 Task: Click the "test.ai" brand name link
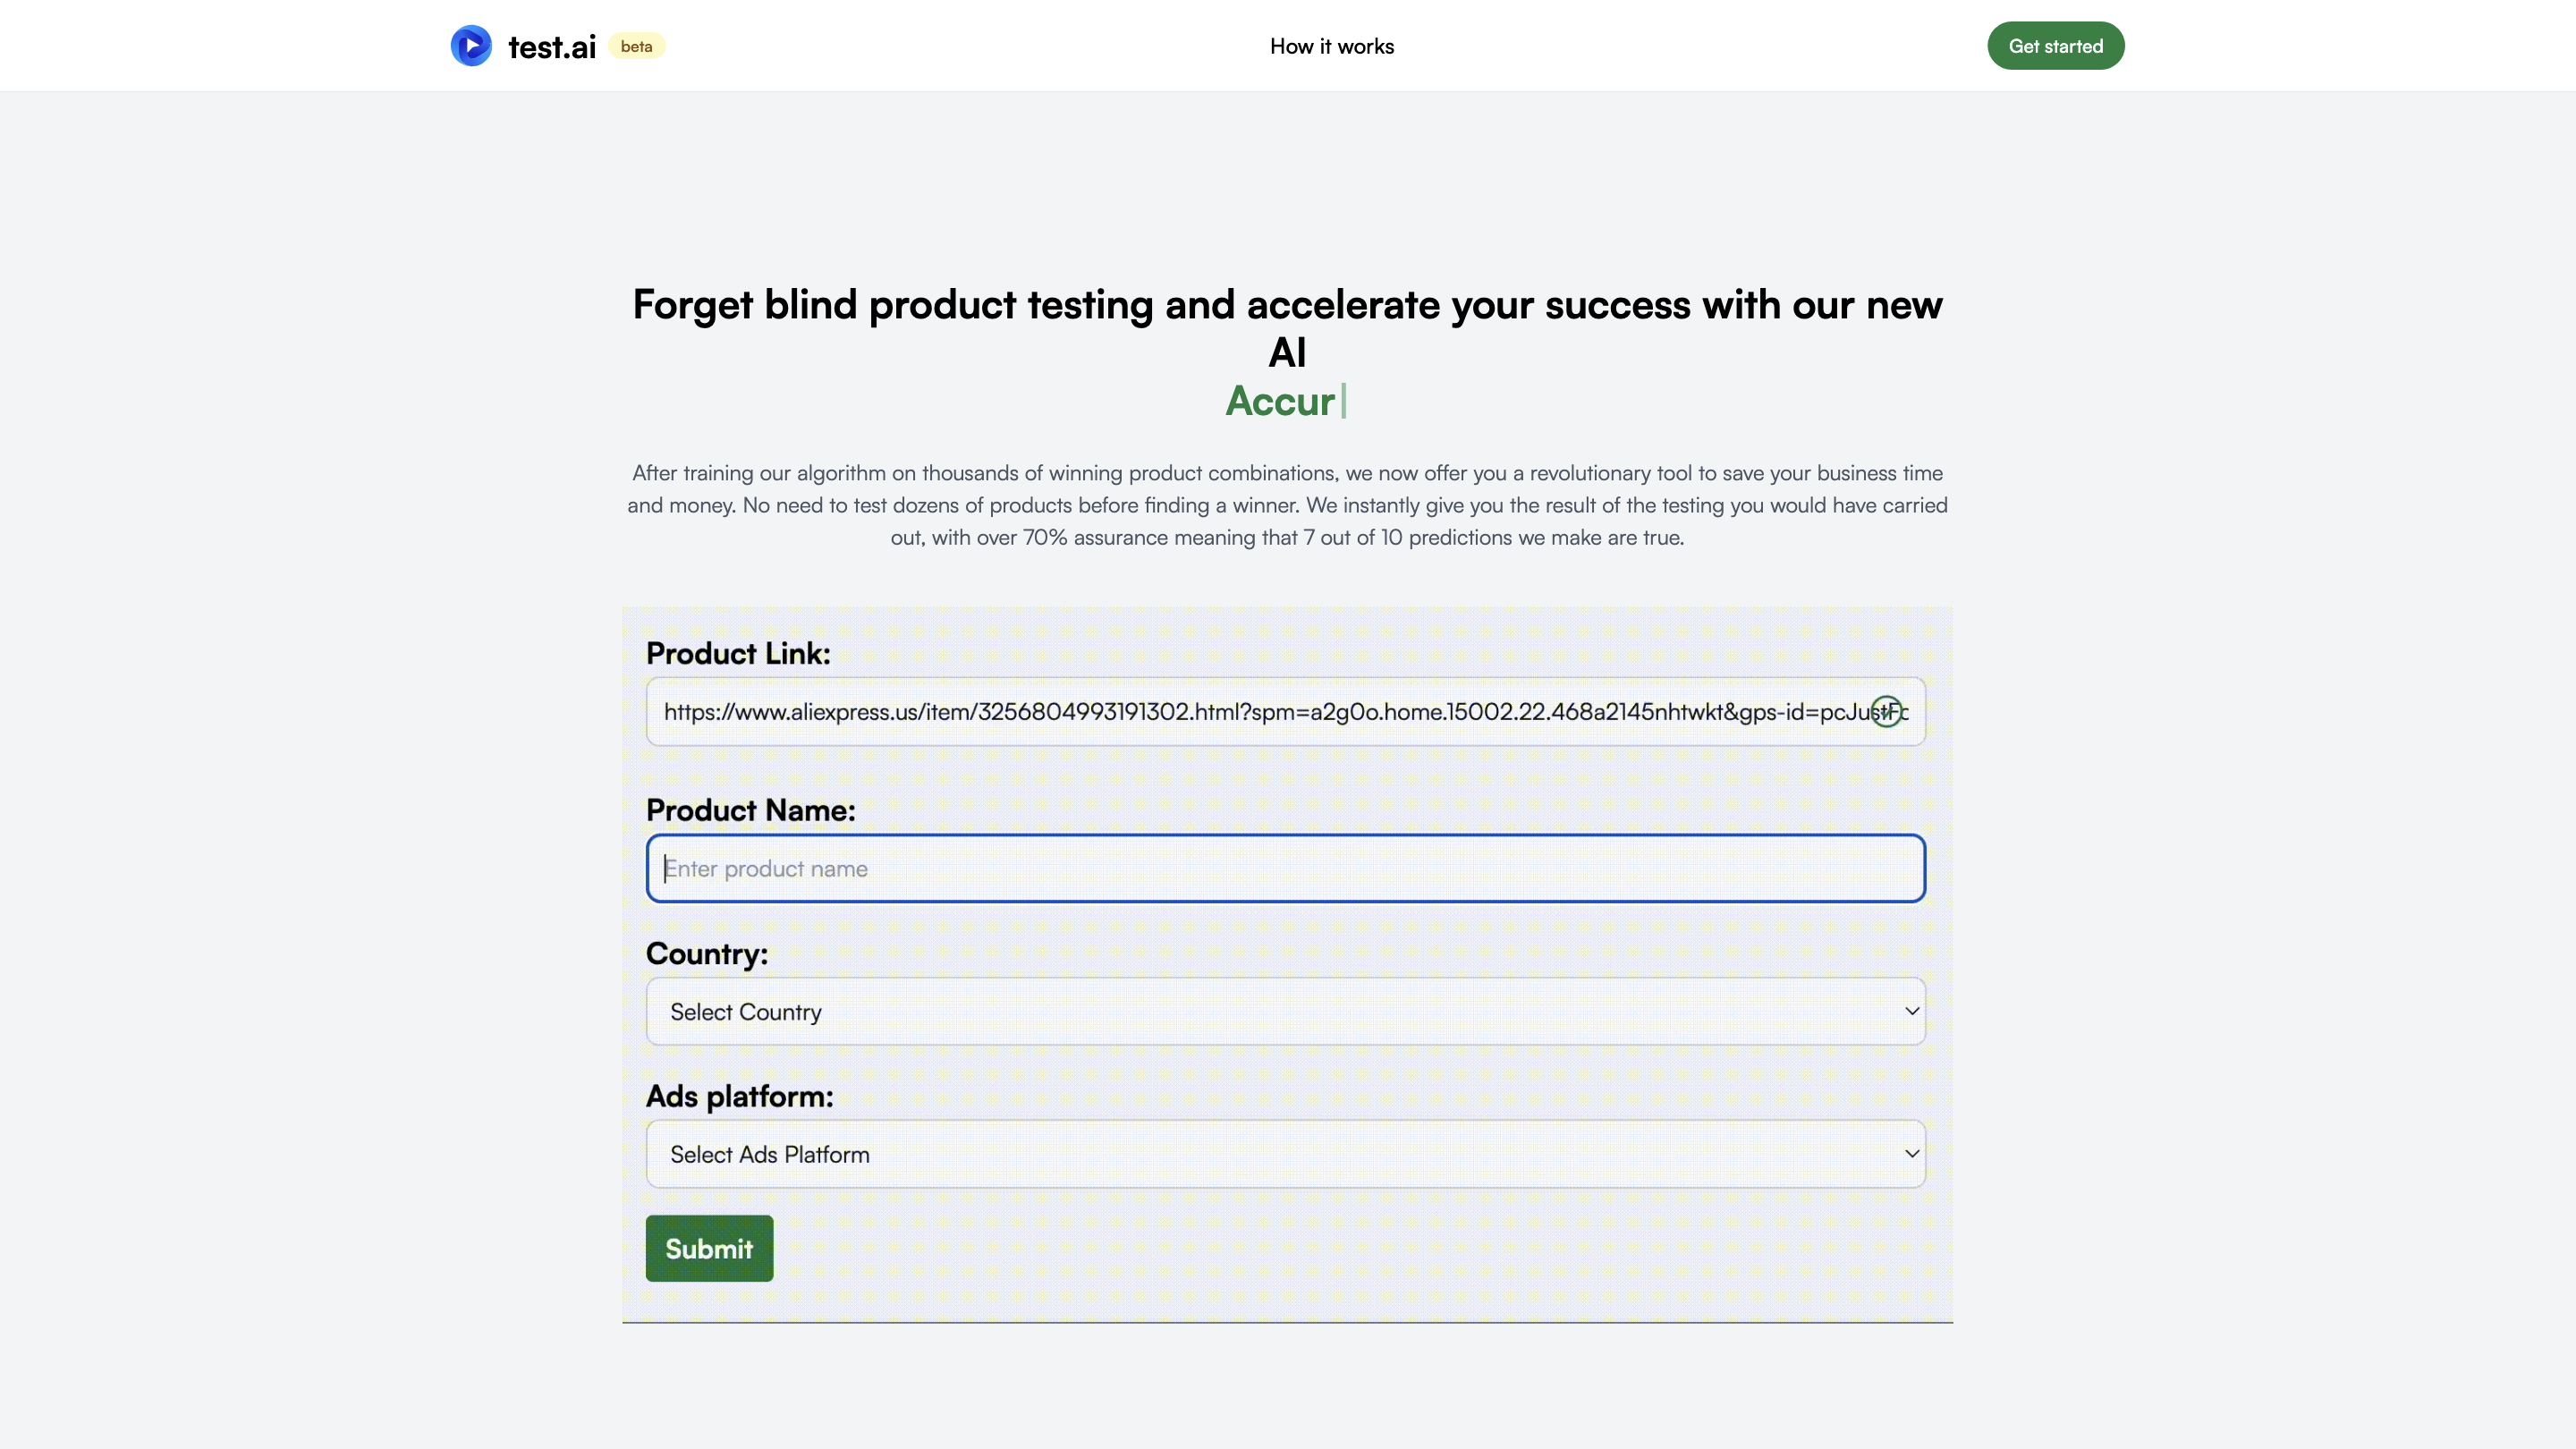pos(552,46)
